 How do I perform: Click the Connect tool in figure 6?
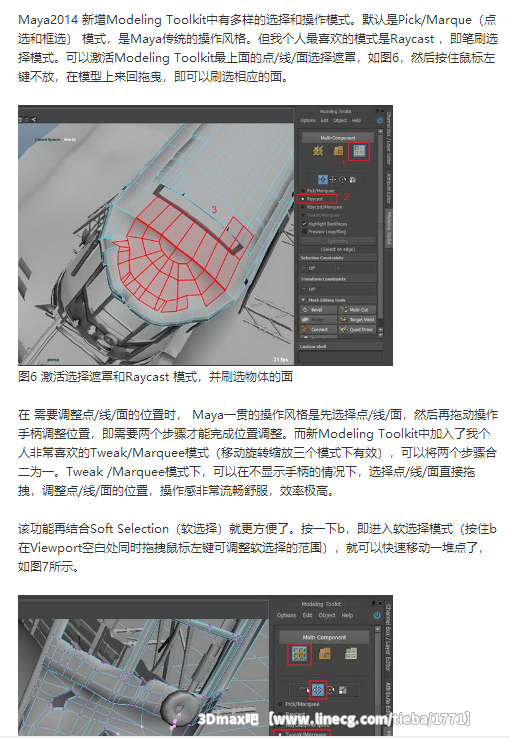coord(319,329)
